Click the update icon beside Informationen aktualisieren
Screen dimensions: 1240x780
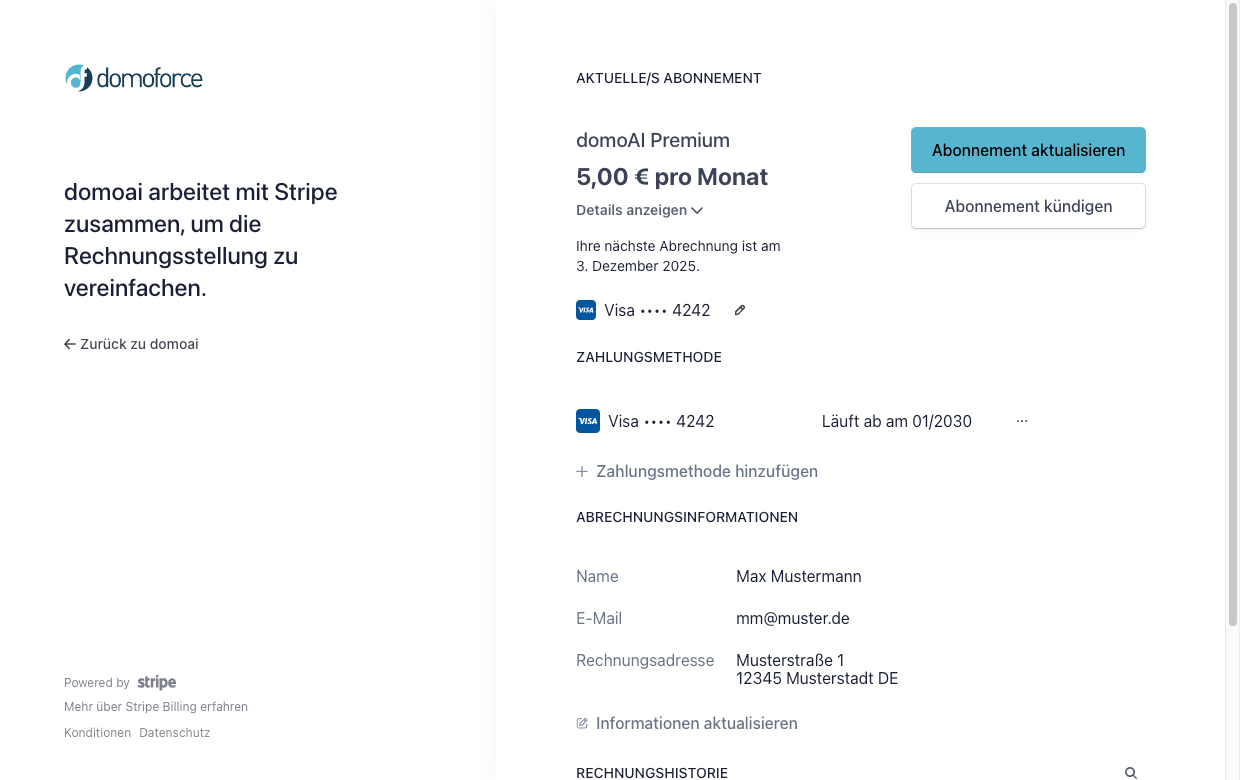(x=582, y=722)
